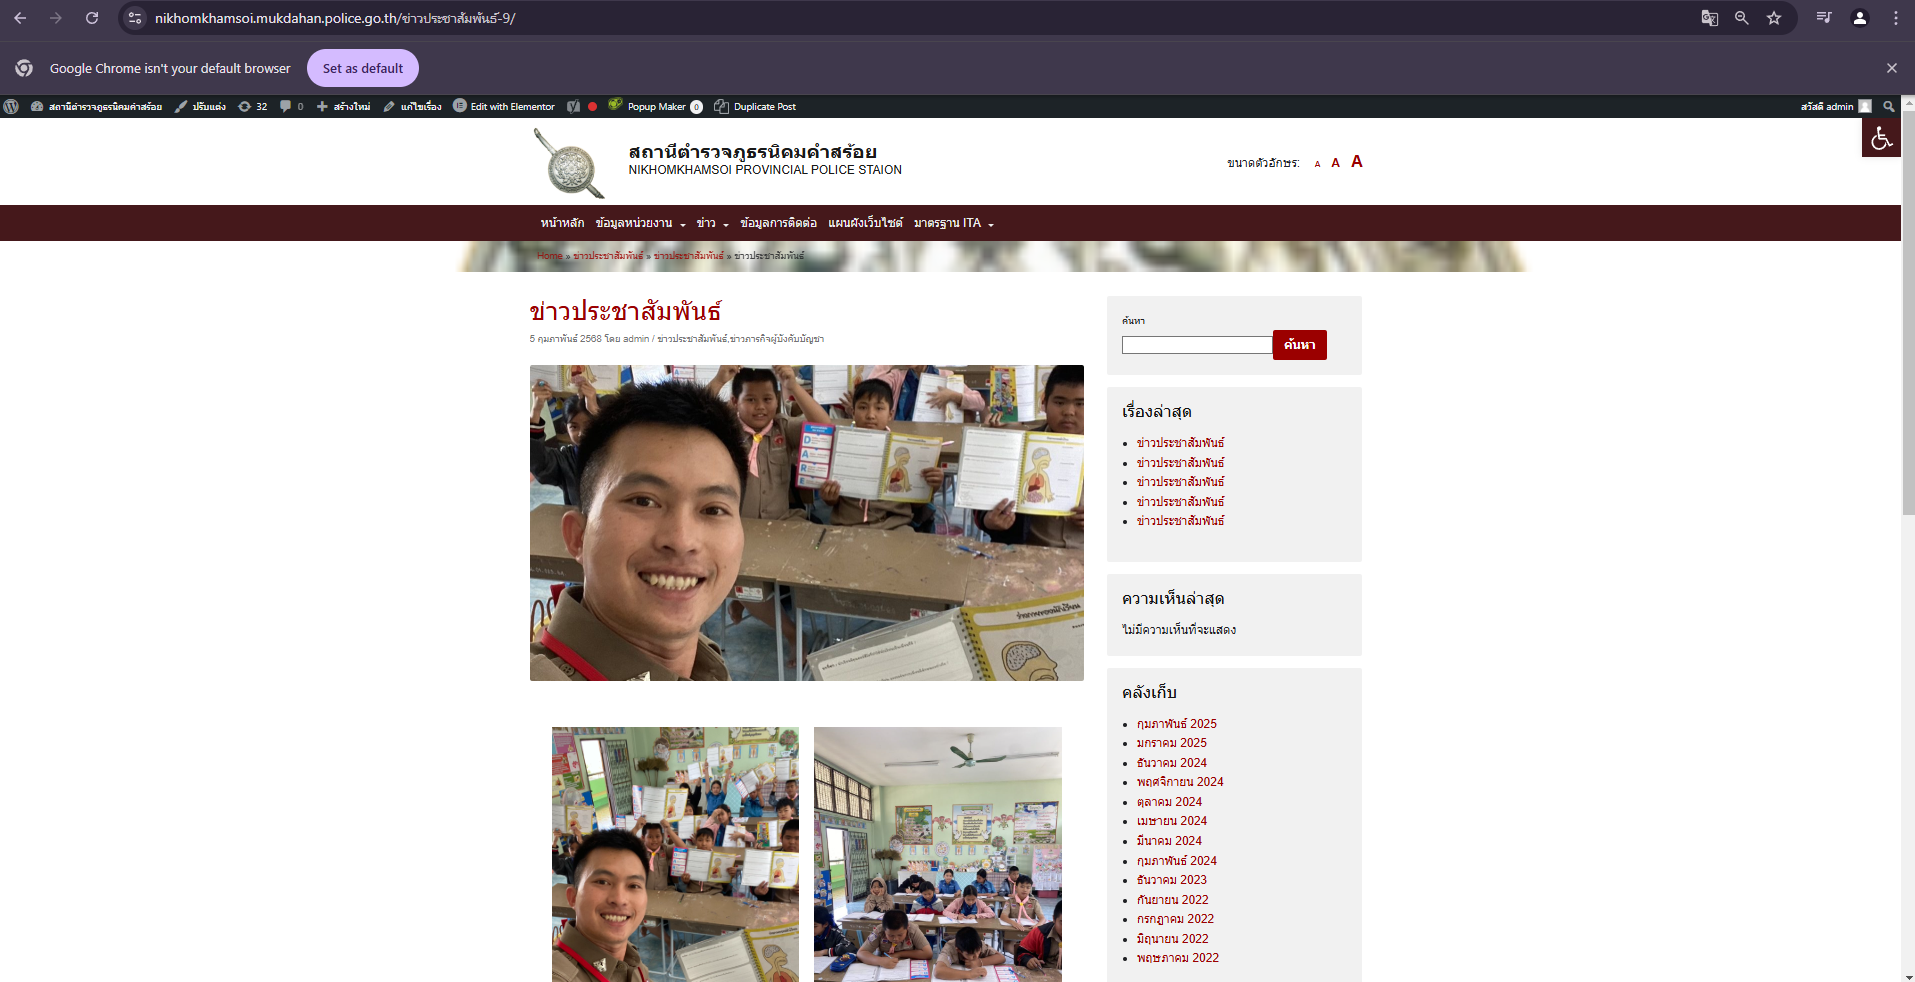
Task: Select the medium font size A
Action: [x=1335, y=163]
